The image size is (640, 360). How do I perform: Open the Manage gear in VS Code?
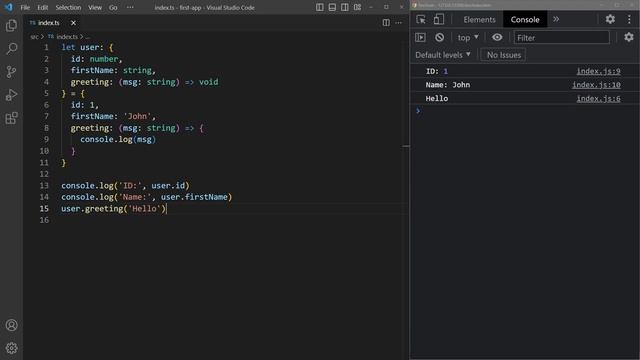pos(11,348)
